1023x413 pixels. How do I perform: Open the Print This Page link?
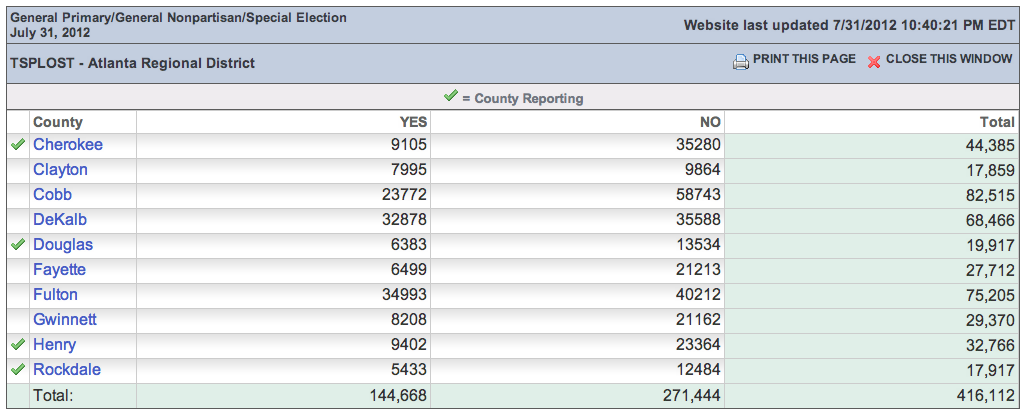tap(804, 59)
